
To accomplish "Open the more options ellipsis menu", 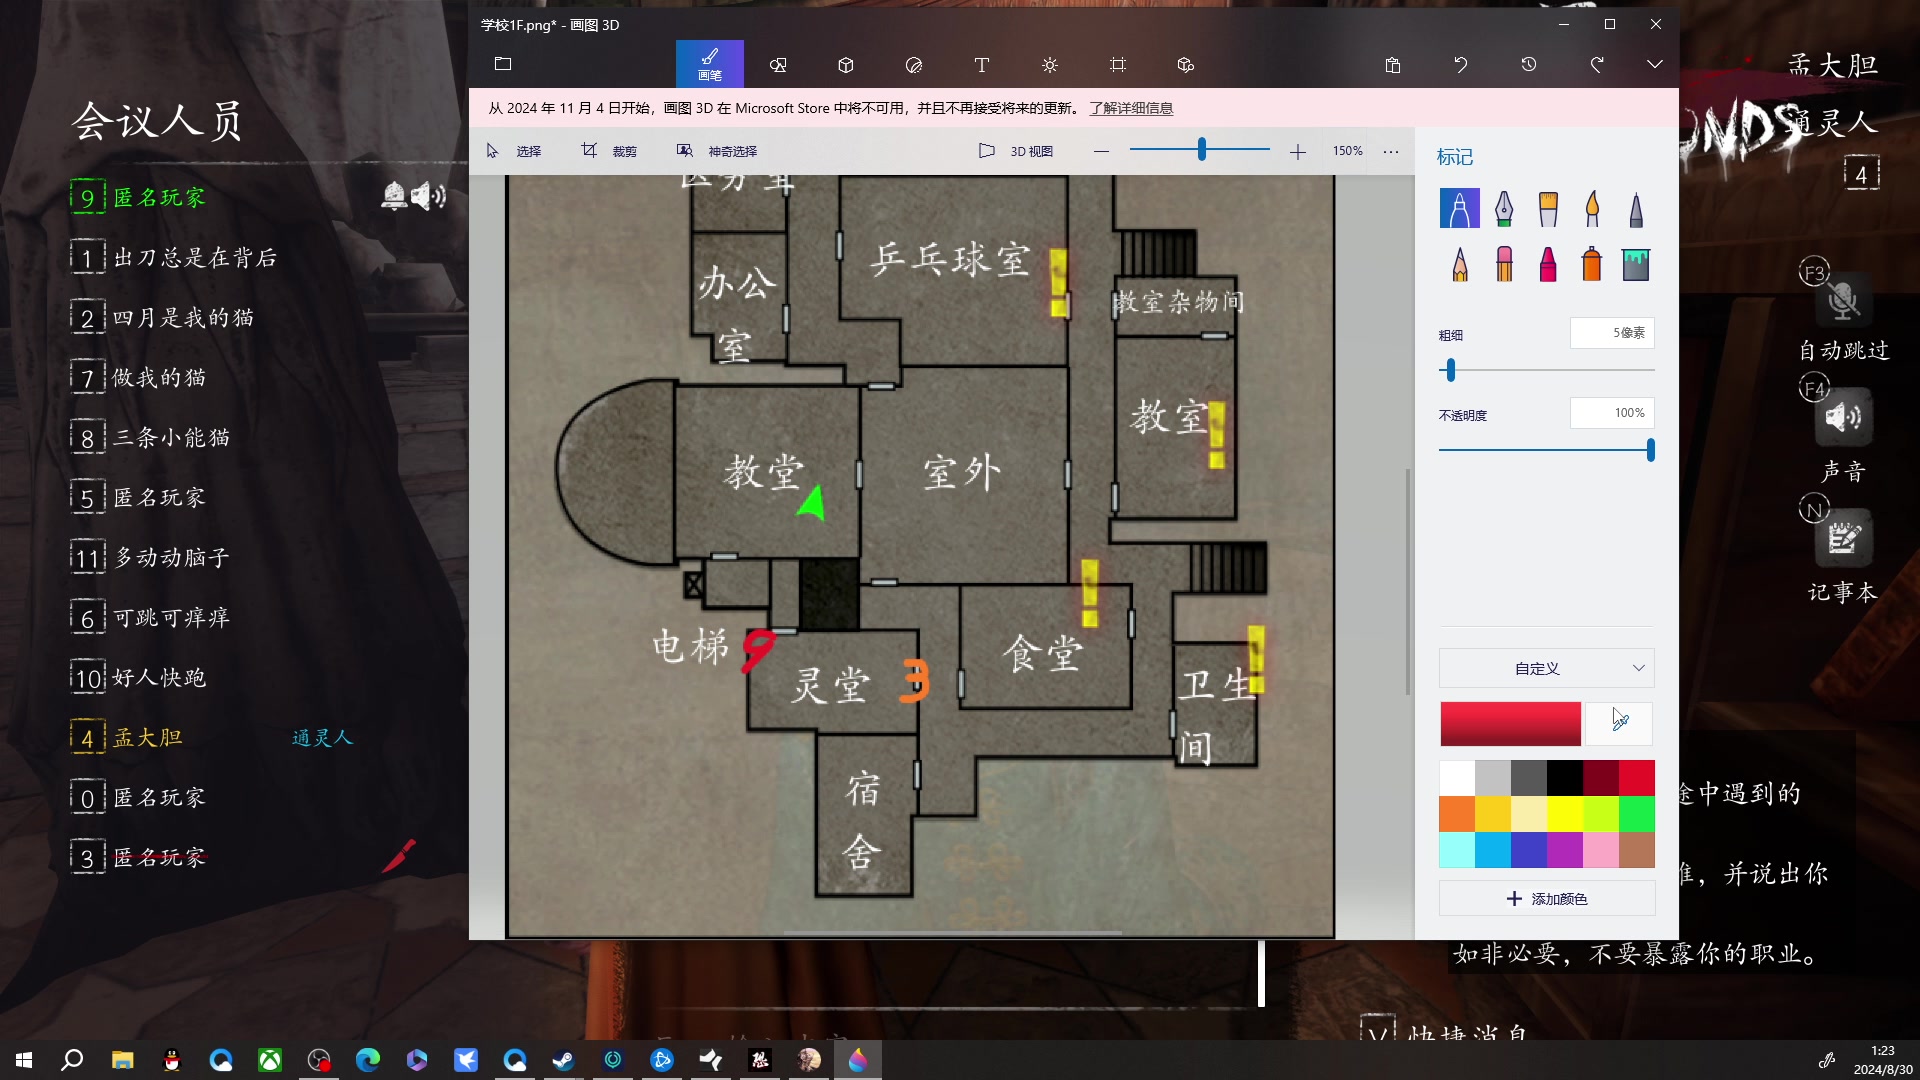I will 1391,152.
